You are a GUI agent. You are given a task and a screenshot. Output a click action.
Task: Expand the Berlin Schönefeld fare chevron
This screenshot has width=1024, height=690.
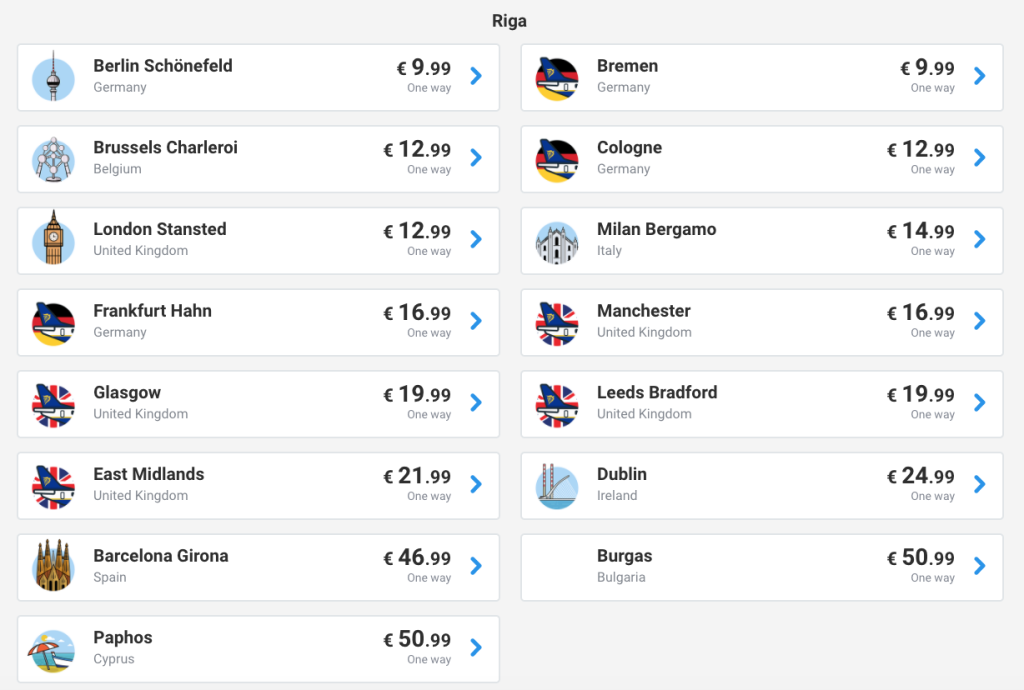tap(476, 76)
